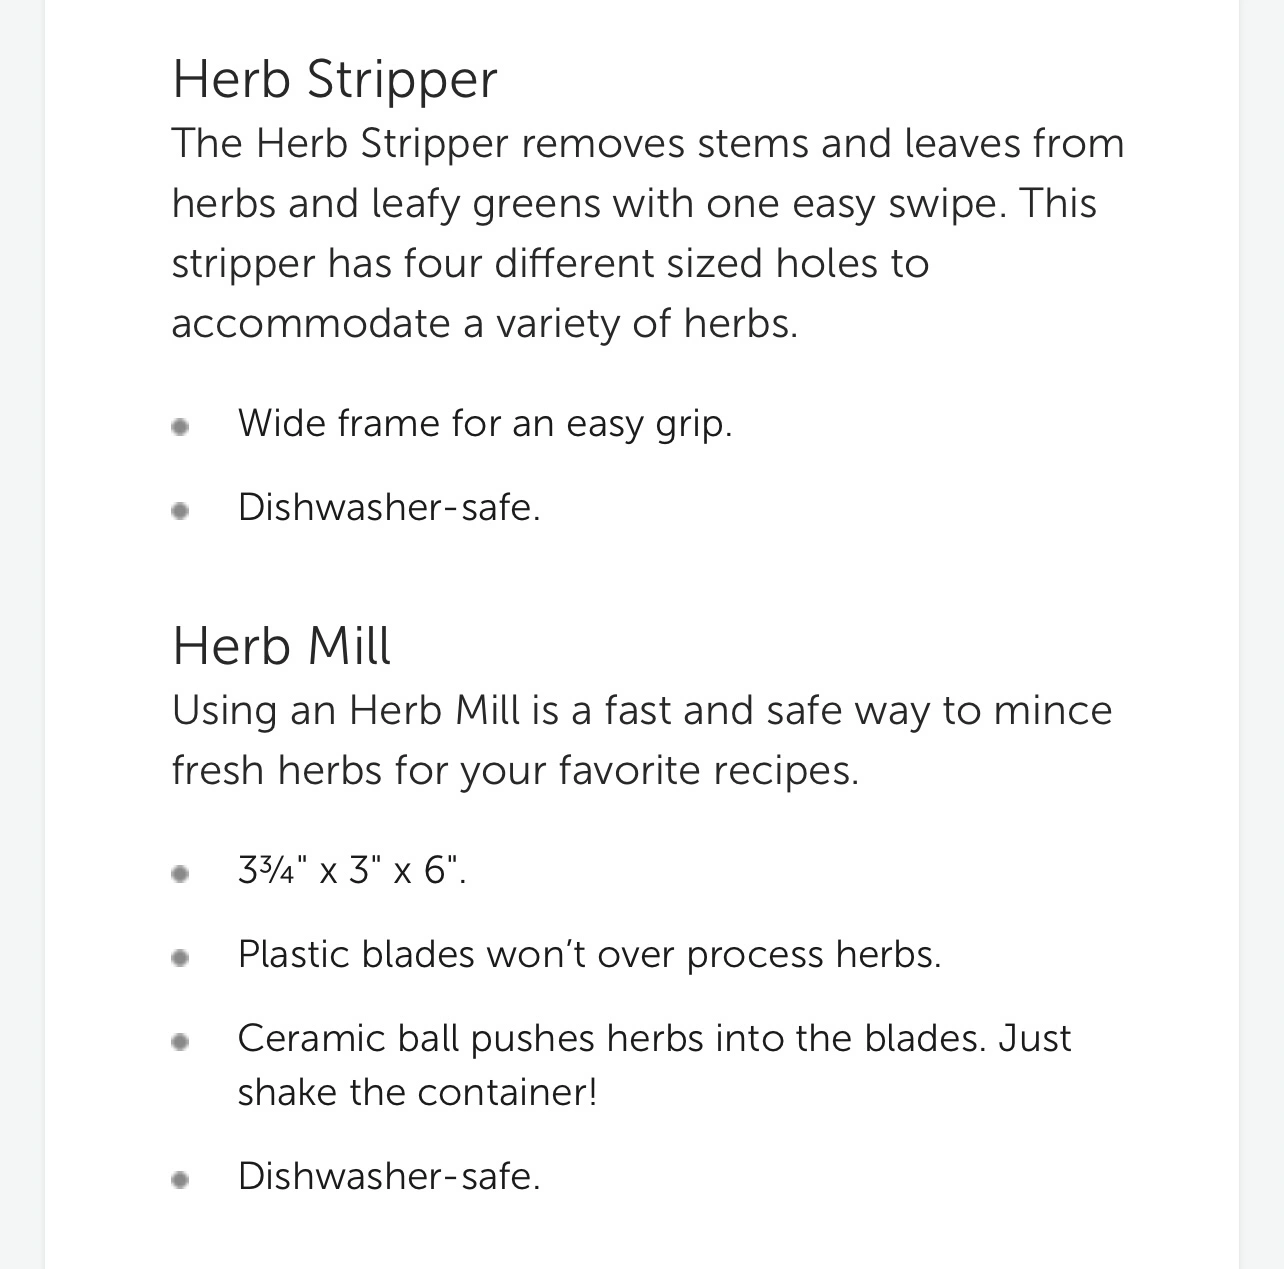Click Dishwasher-safe text under Herb Mill
The width and height of the screenshot is (1284, 1269).
click(x=389, y=1177)
